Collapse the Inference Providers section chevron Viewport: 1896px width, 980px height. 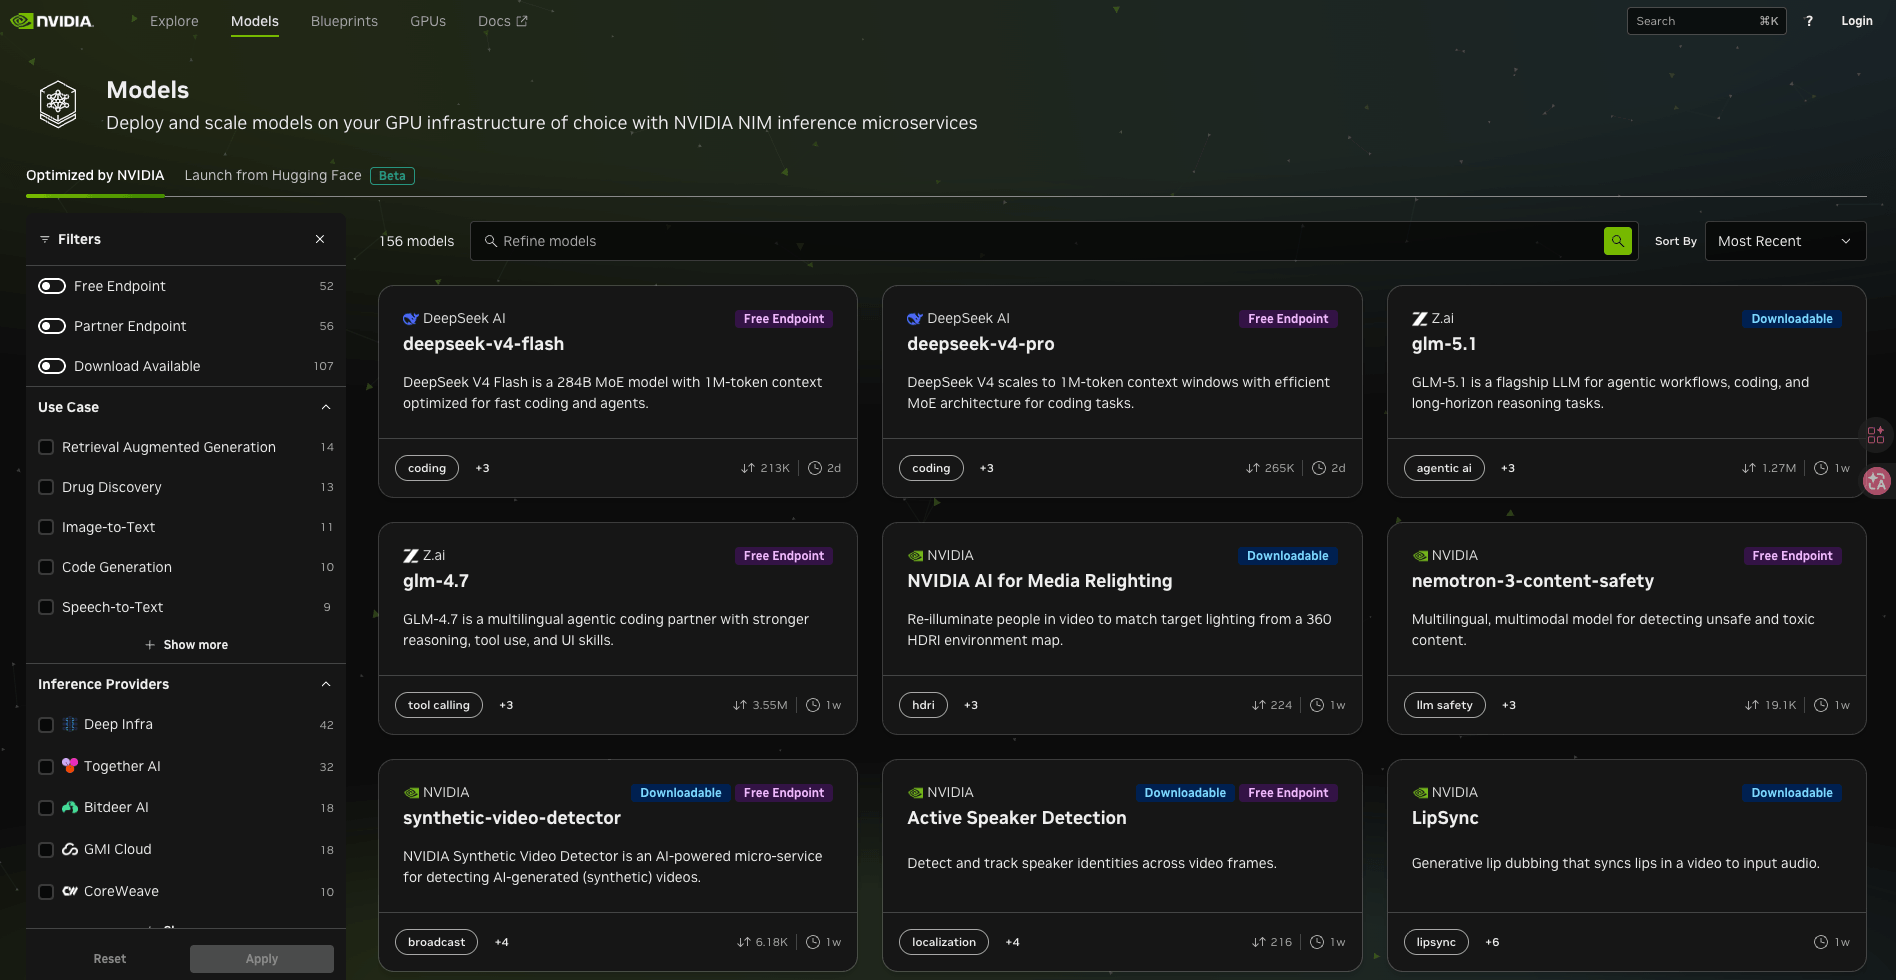(x=326, y=684)
